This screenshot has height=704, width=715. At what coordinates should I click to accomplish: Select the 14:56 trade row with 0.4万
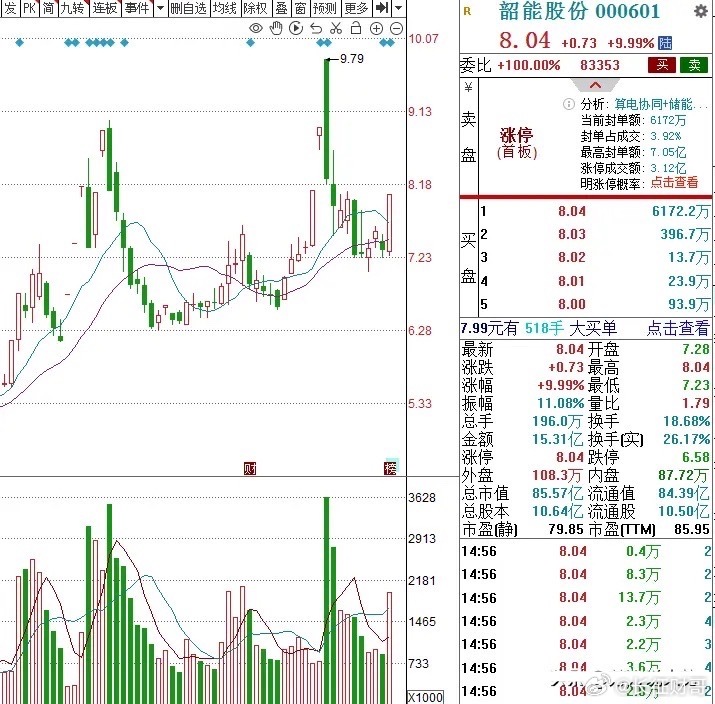[x=586, y=551]
